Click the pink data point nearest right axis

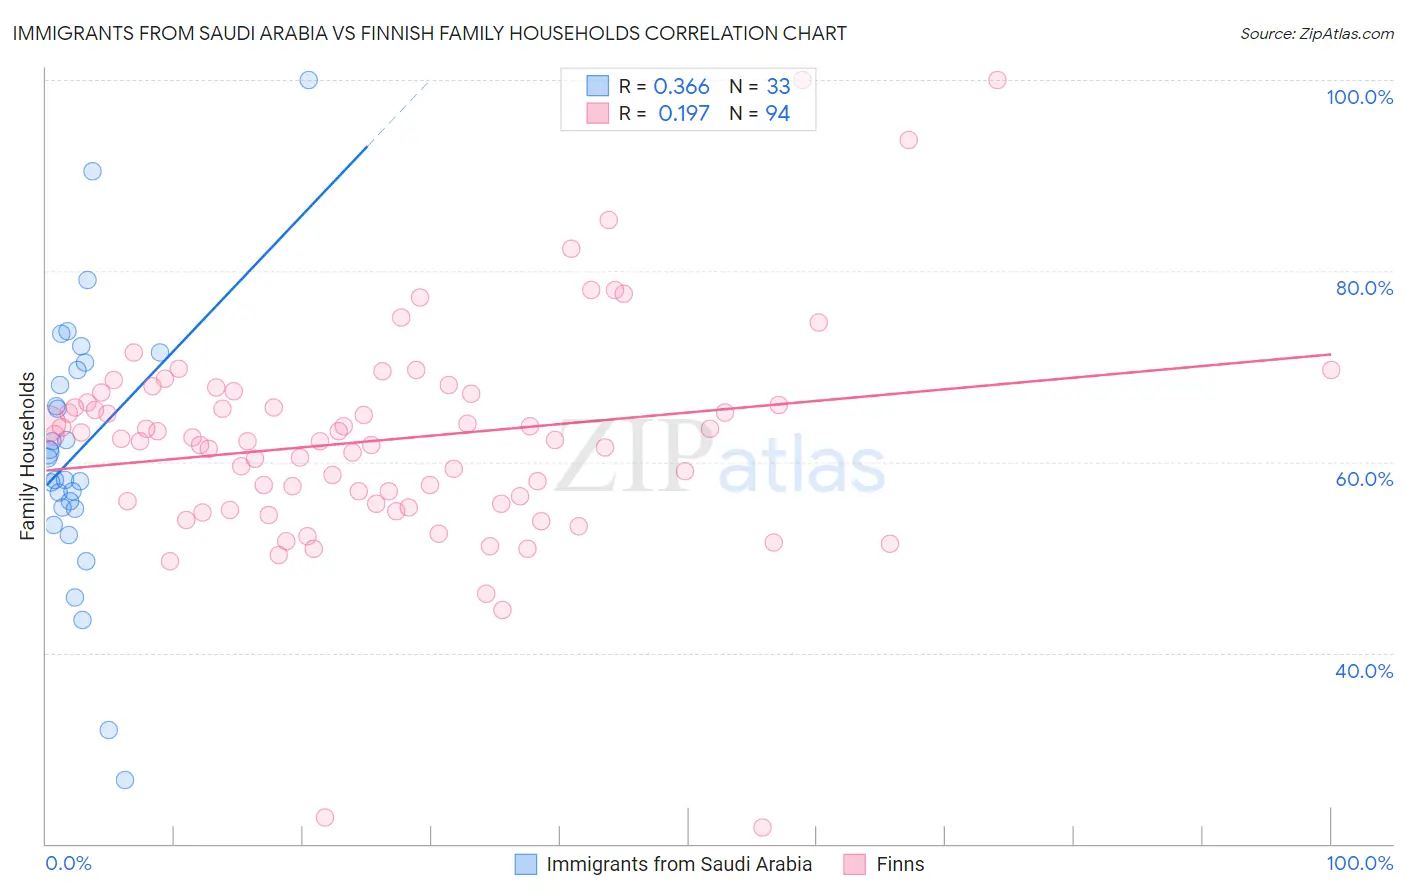[x=1331, y=370]
